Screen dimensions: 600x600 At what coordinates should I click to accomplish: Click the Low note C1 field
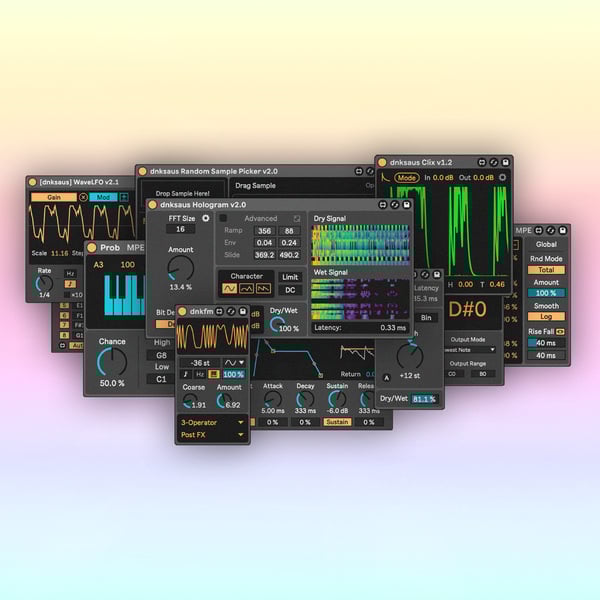161,379
